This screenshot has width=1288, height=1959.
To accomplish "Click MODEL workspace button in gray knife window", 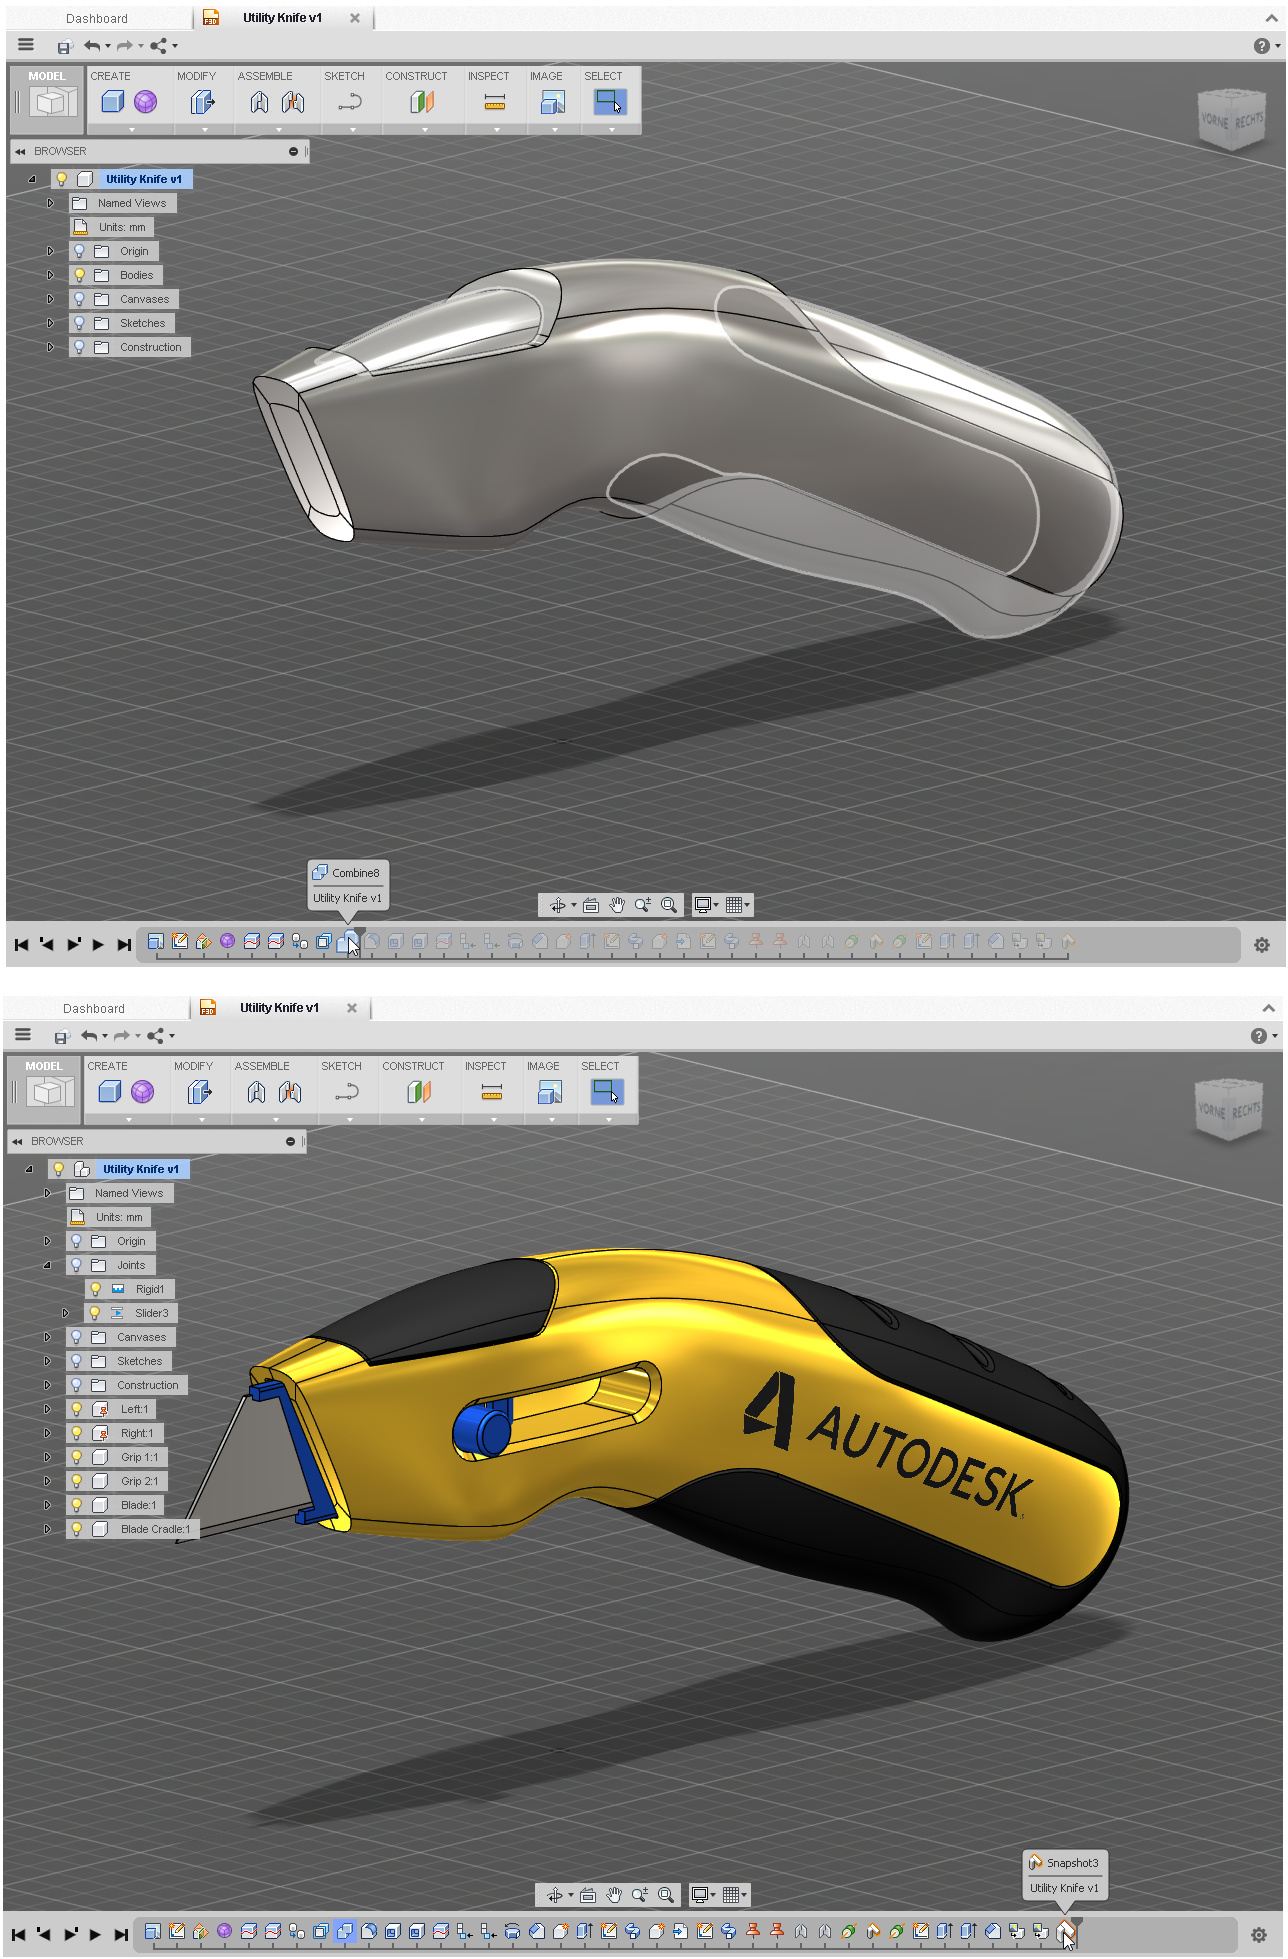I will pos(47,99).
